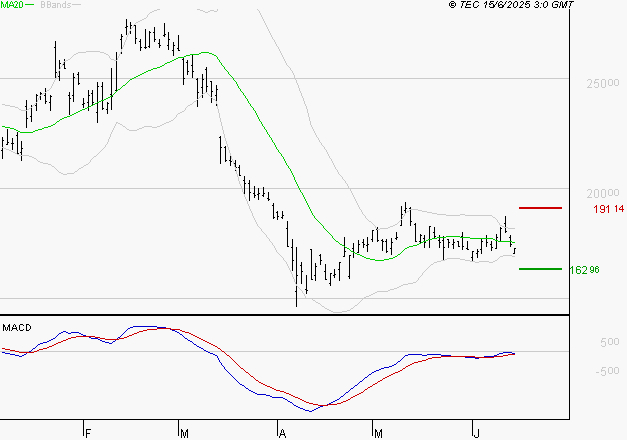Screen dimensions: 627x440
Task: Click the red 191 14 resistance value
Action: pyautogui.click(x=608, y=209)
